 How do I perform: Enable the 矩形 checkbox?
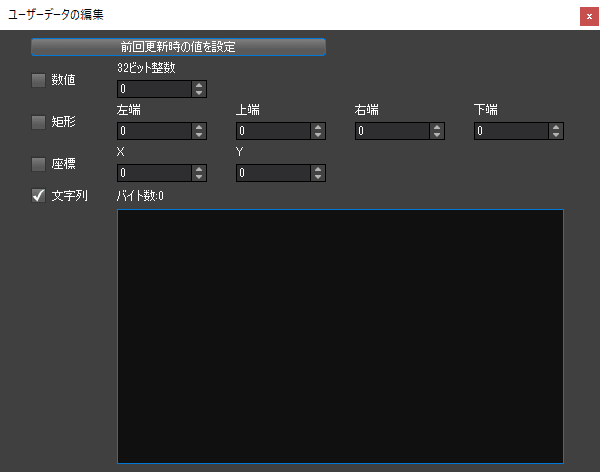click(38, 122)
